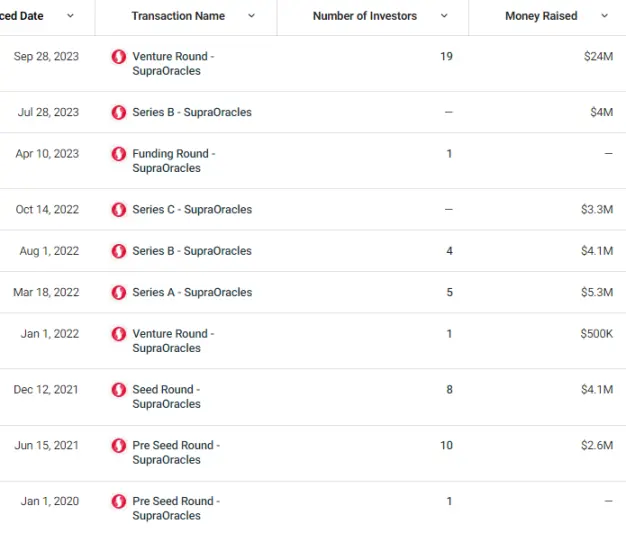Image resolution: width=626 pixels, height=533 pixels.
Task: Click the logo icon next to Series C
Action: [x=119, y=210]
